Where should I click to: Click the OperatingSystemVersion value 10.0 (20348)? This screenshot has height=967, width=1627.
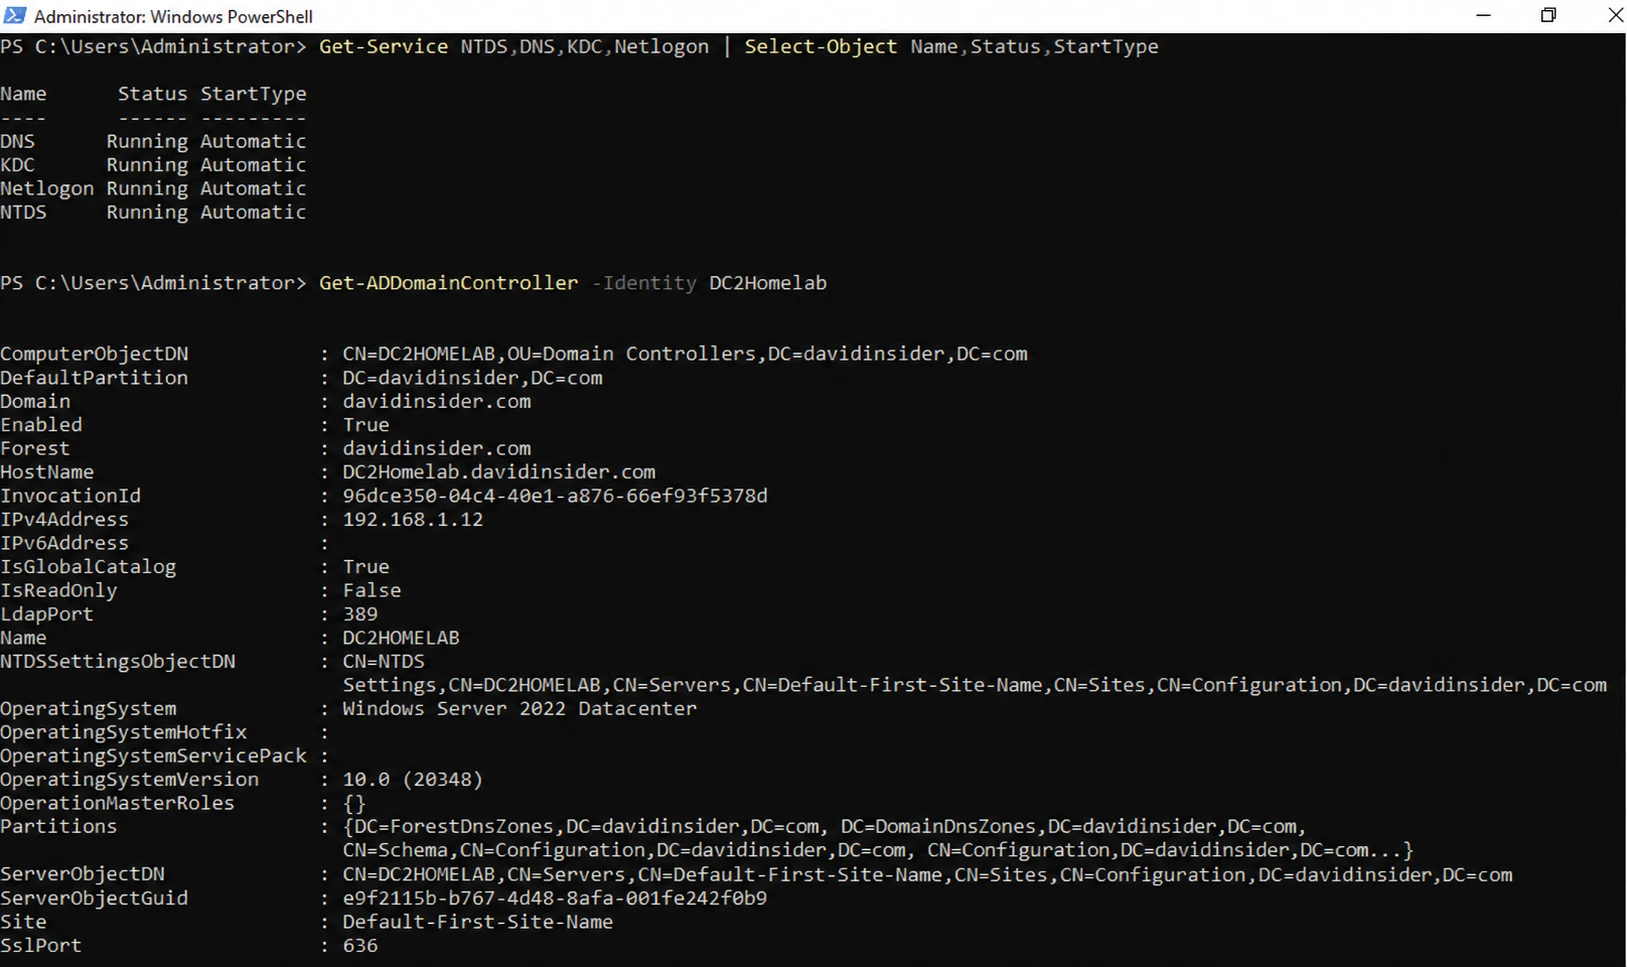coord(413,780)
